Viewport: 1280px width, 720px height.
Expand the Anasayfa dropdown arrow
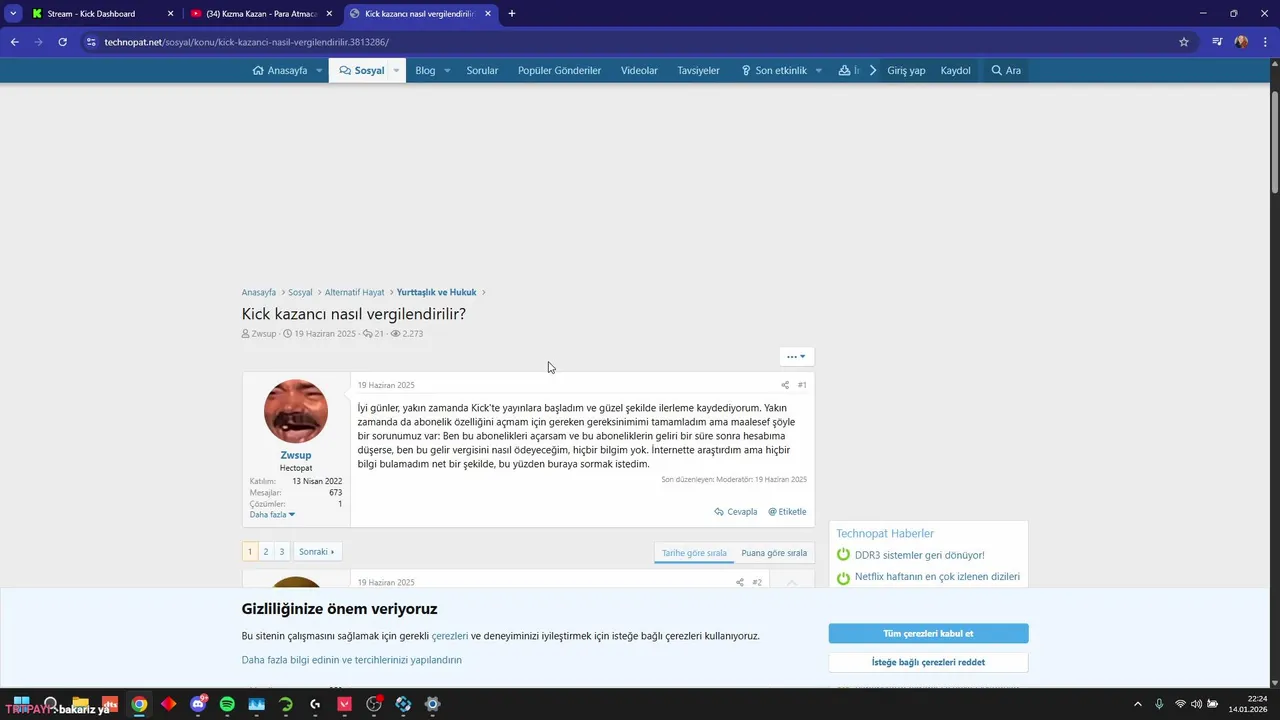319,71
